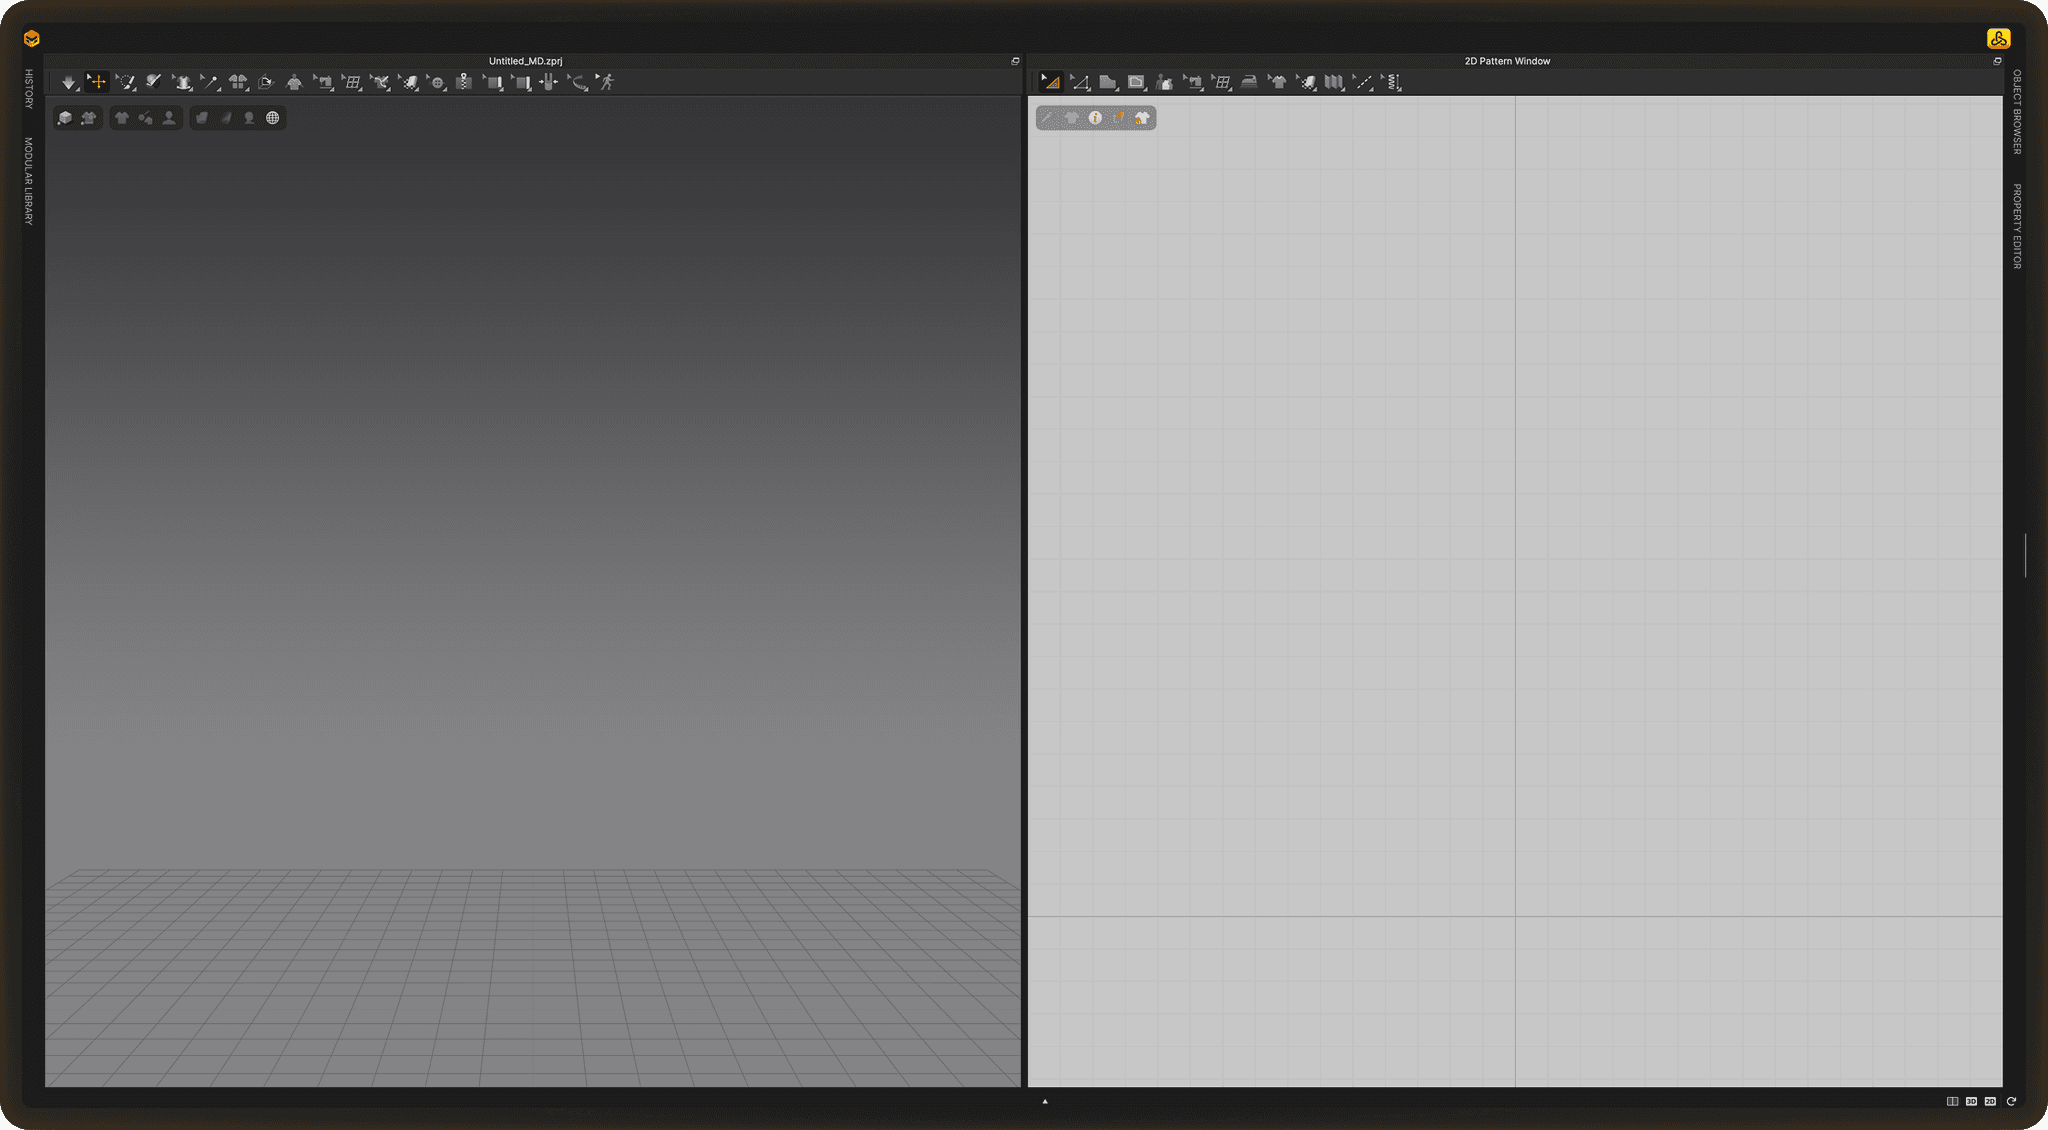Switch to 2D-only view with the 2D button
The width and height of the screenshot is (2048, 1130).
(1992, 1100)
